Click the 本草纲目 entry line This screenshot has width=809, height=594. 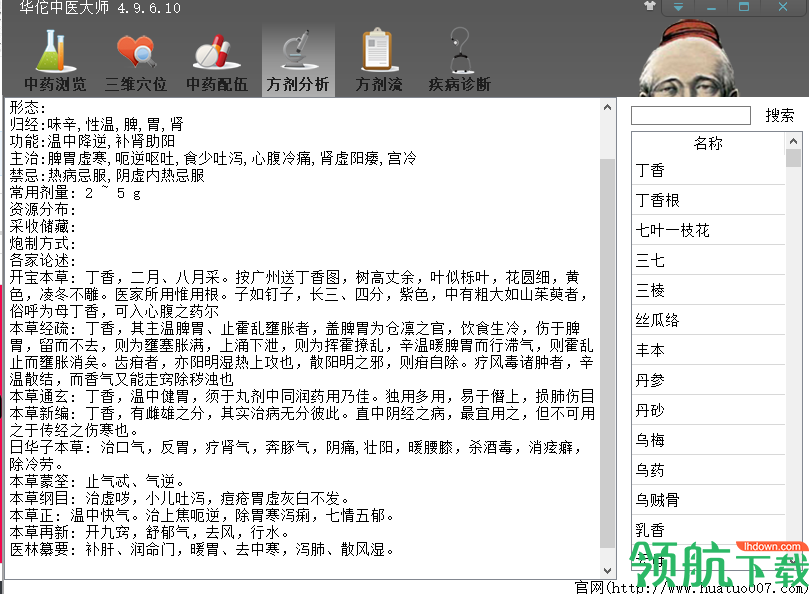point(180,499)
